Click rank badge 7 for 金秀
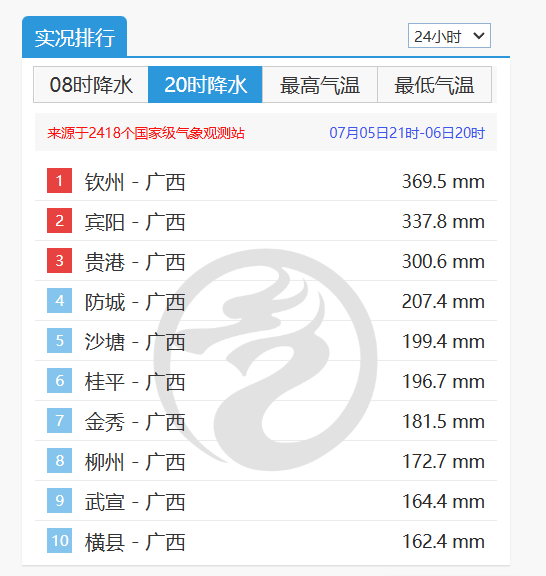The height and width of the screenshot is (576, 546). [x=60, y=421]
